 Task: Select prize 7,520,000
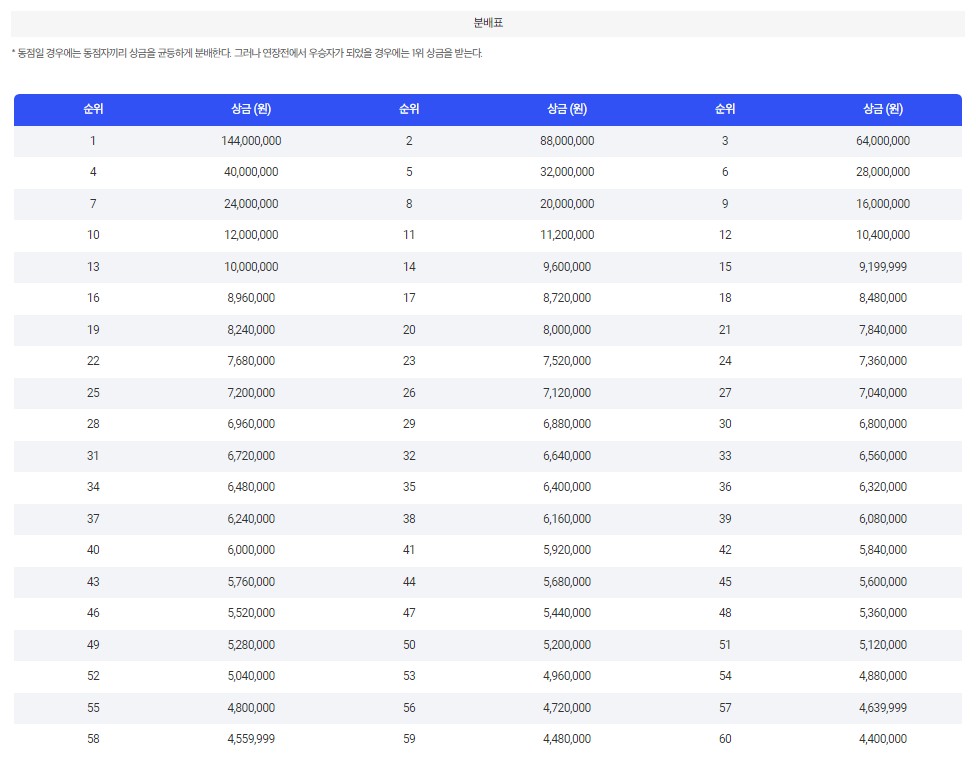tap(567, 360)
